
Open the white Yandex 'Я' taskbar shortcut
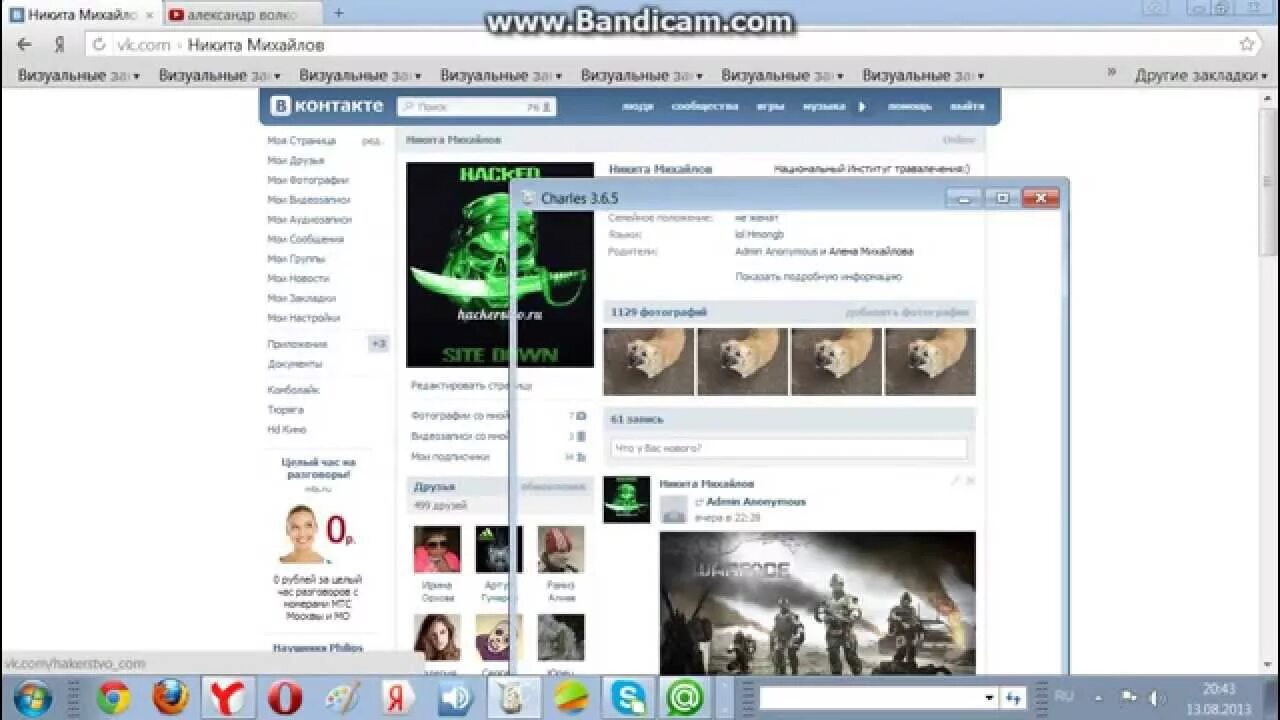398,697
